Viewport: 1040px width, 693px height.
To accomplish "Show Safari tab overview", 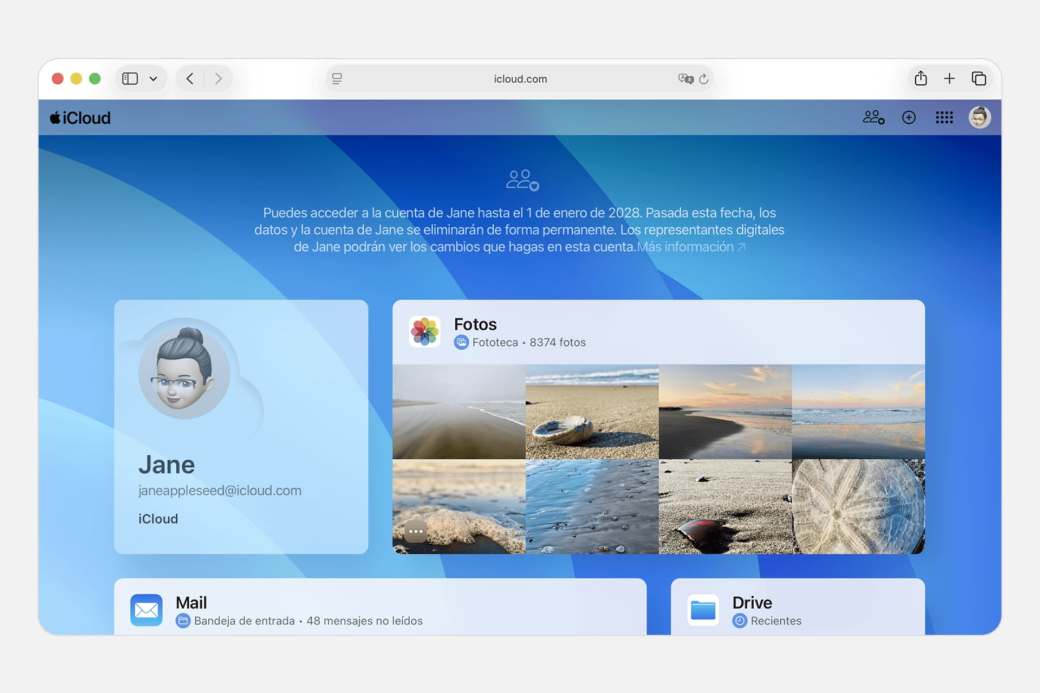I will click(x=979, y=79).
